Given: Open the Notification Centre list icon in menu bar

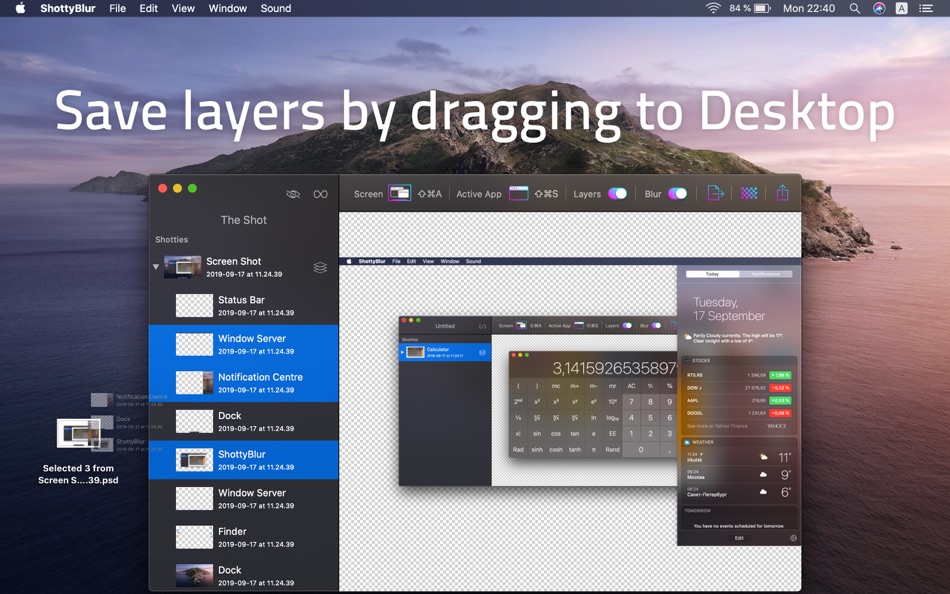Looking at the screenshot, I should click(x=926, y=8).
